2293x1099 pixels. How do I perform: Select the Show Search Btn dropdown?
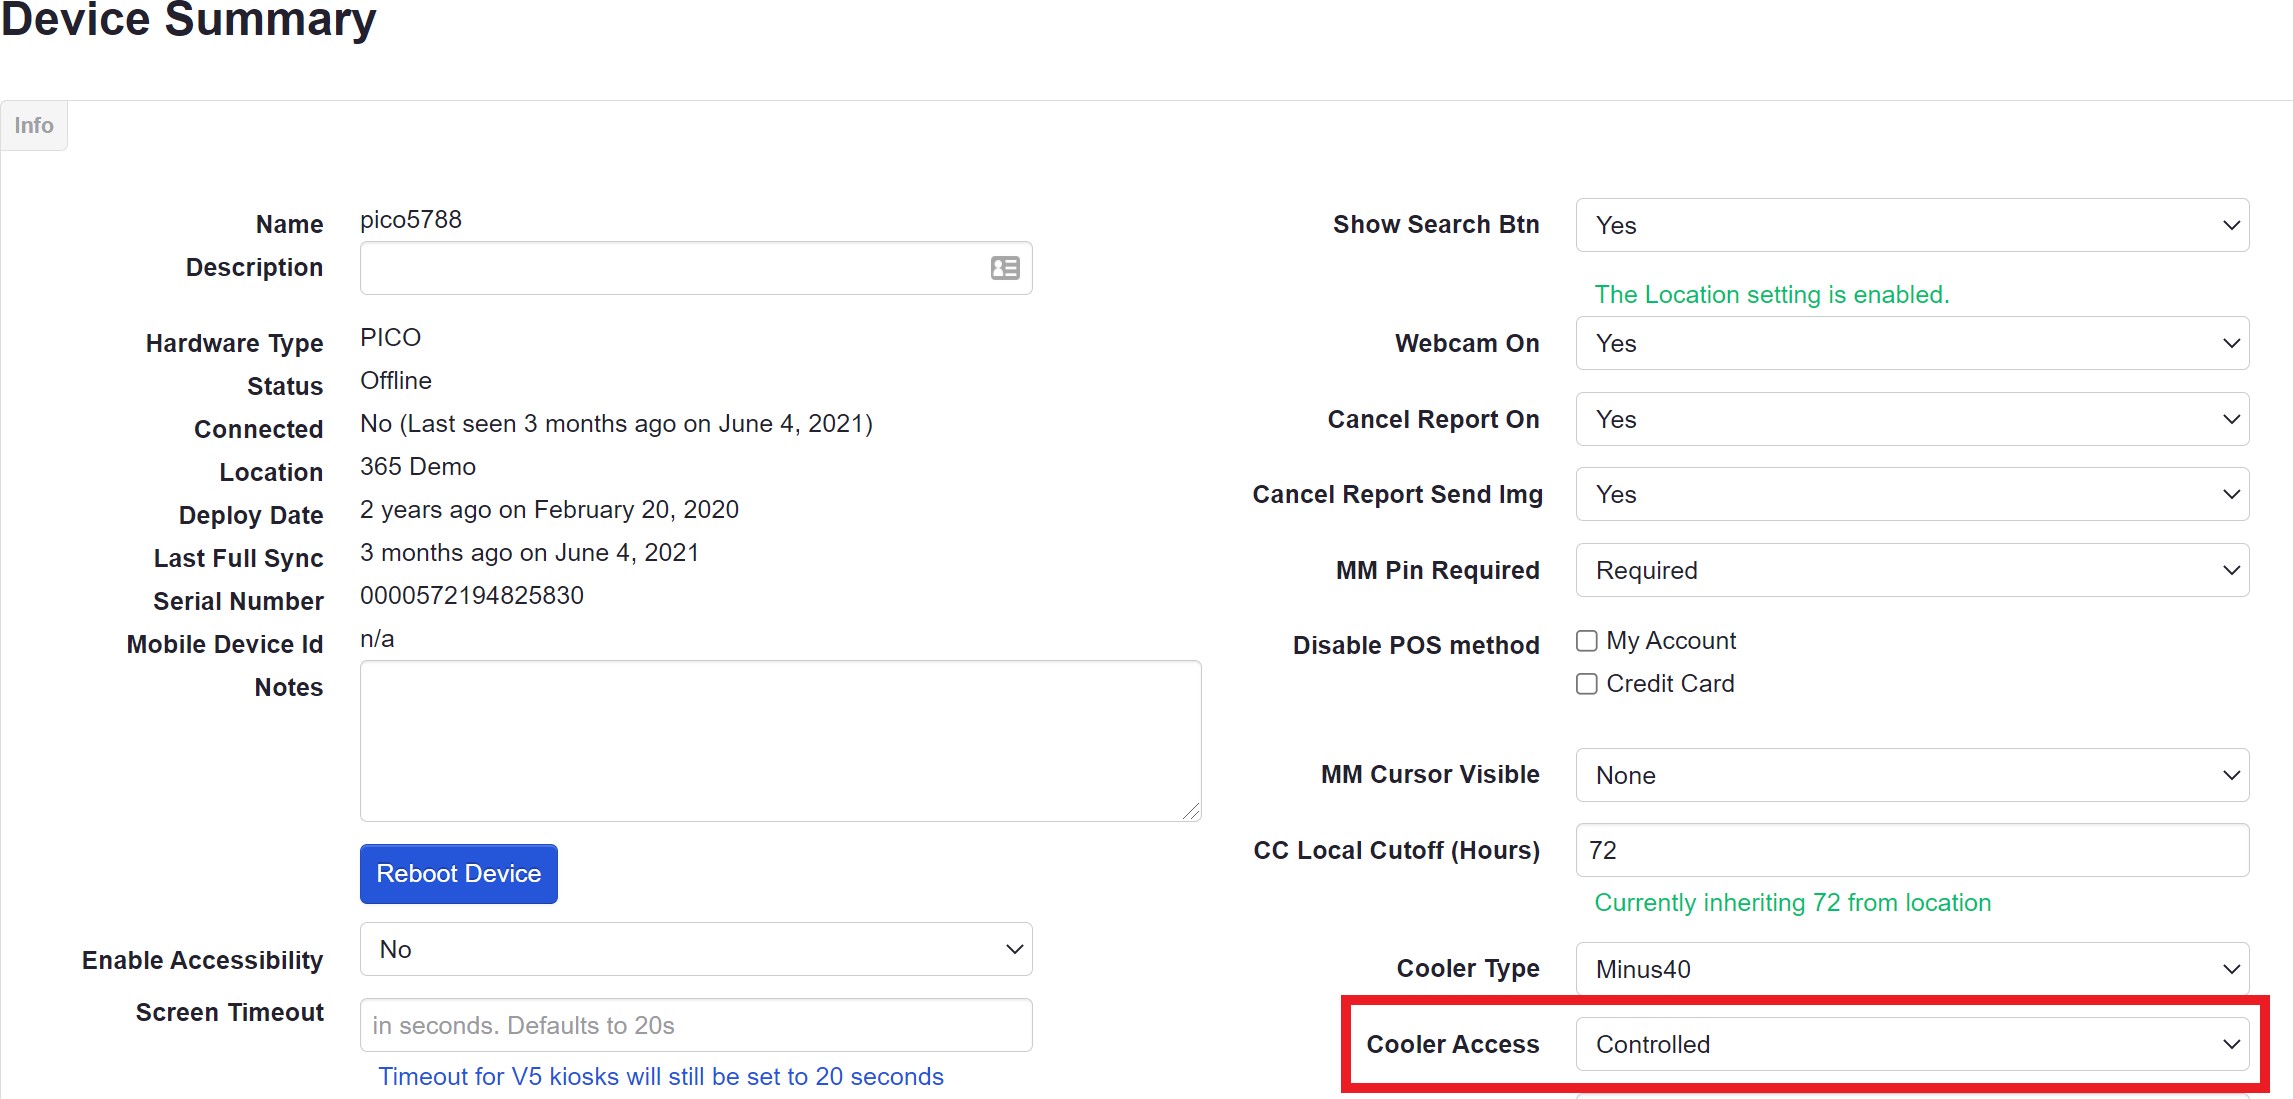click(1912, 225)
